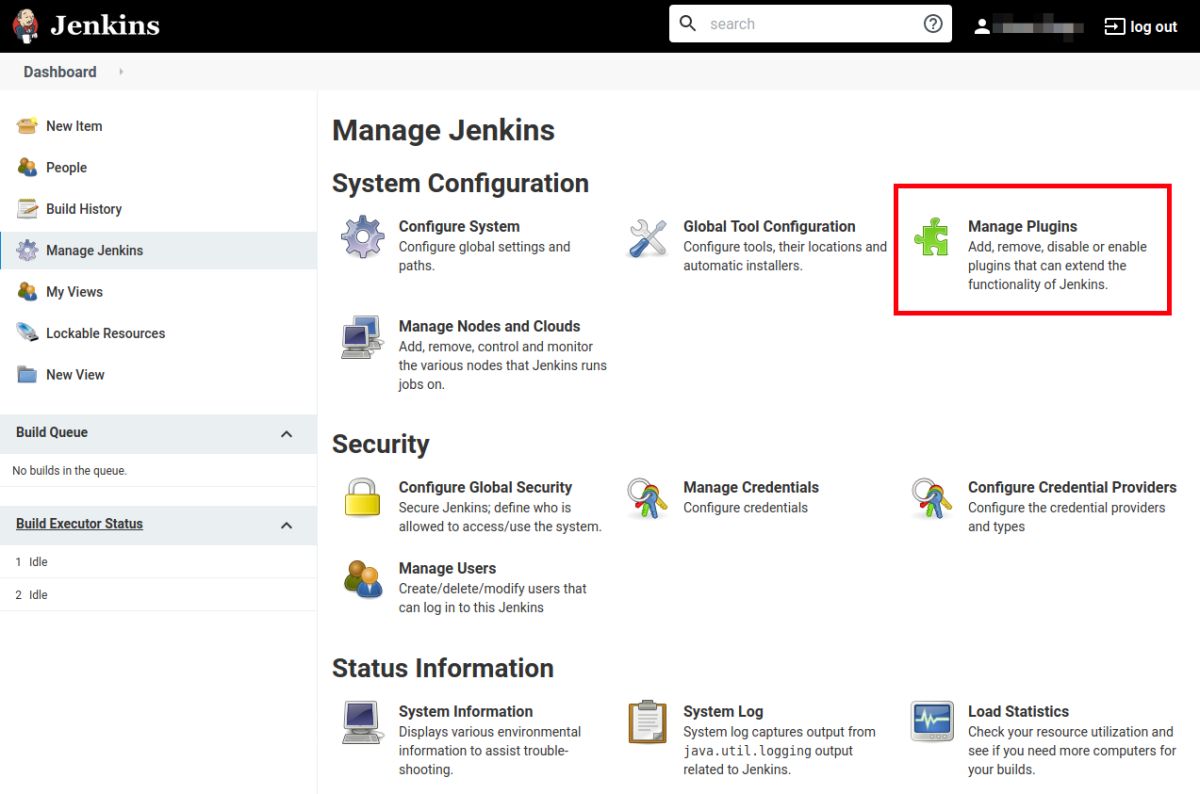
Task: Click the Manage Users people icon
Action: [x=362, y=579]
